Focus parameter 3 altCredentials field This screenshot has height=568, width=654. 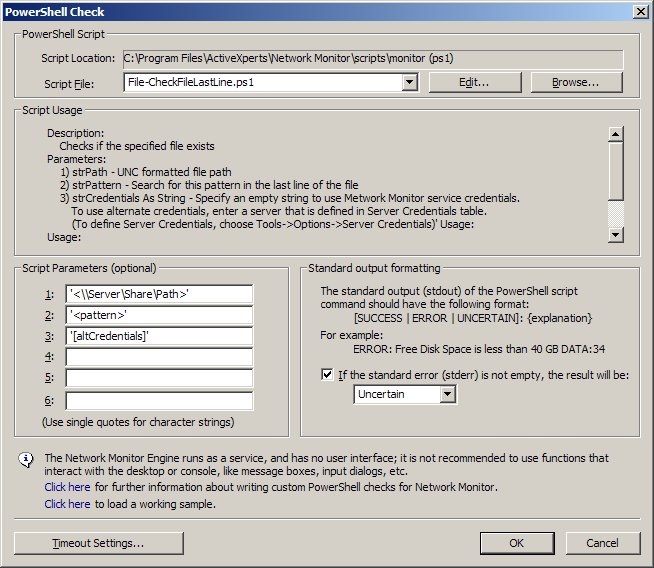coord(159,336)
